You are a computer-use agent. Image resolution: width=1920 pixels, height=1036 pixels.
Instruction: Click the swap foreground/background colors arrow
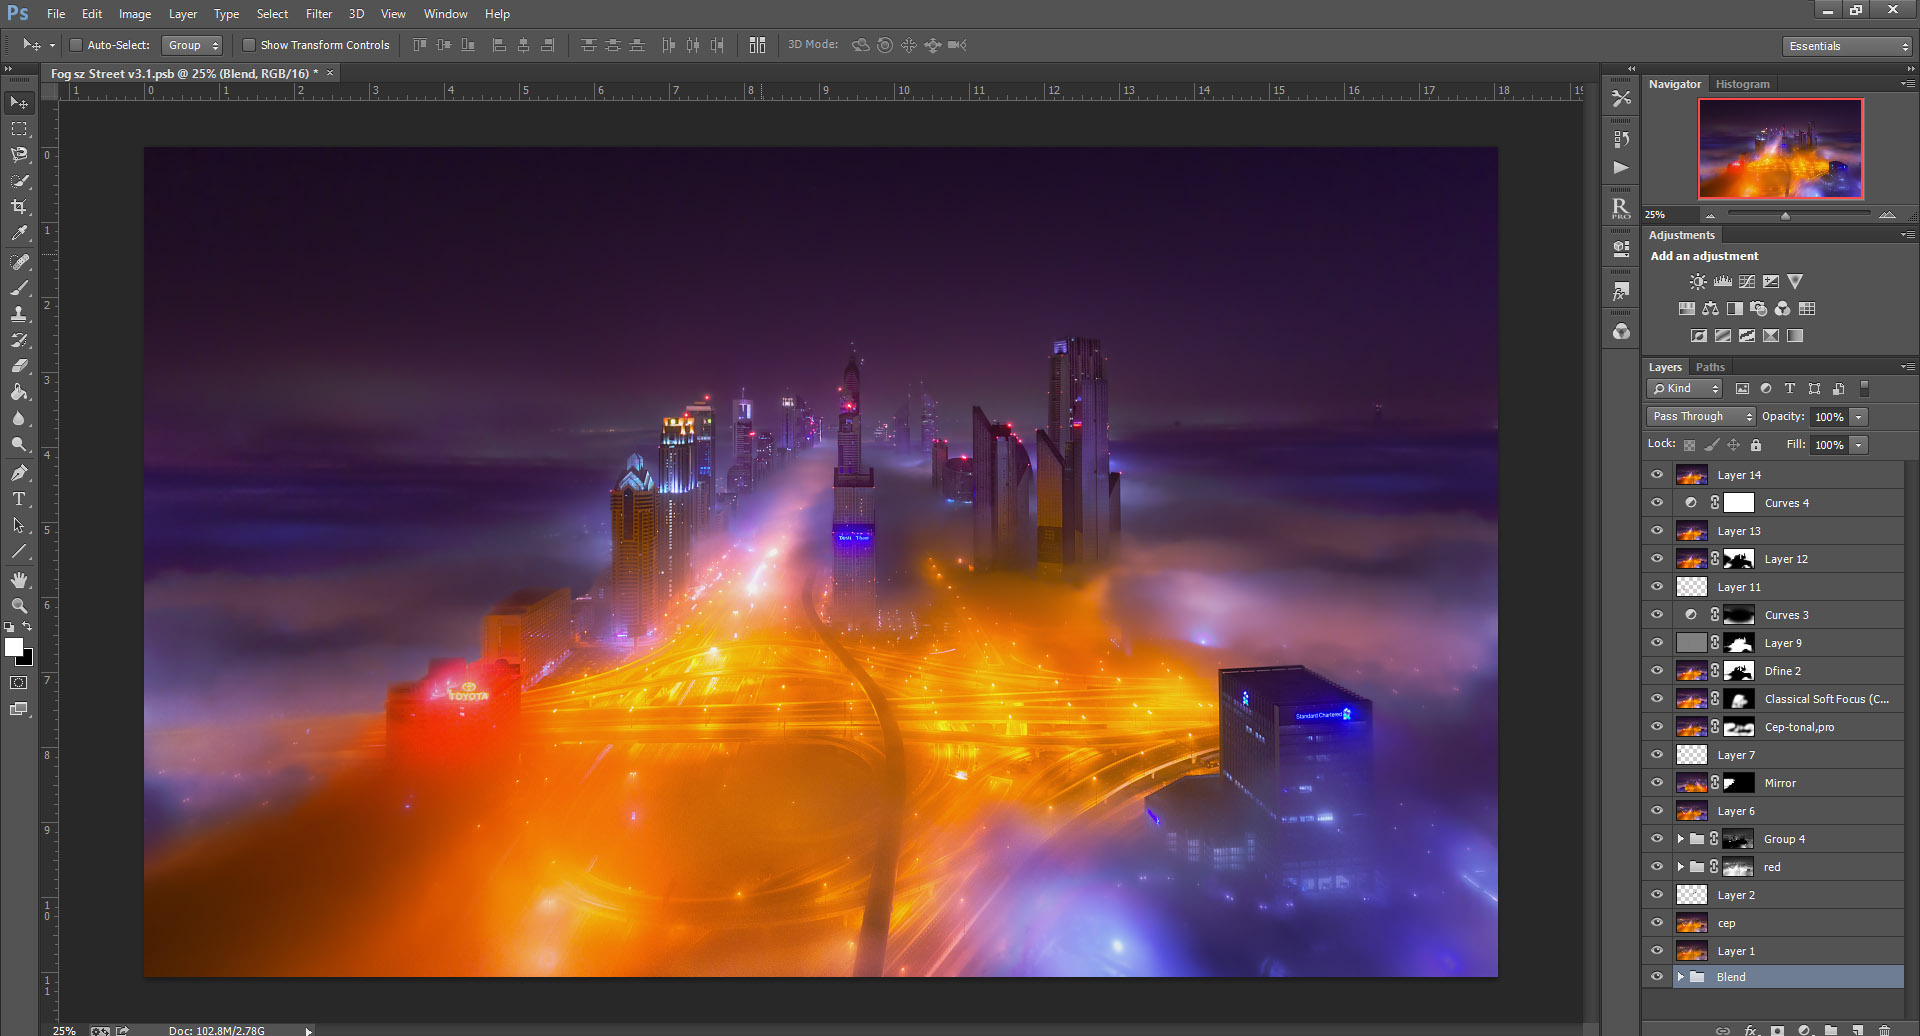pos(27,627)
